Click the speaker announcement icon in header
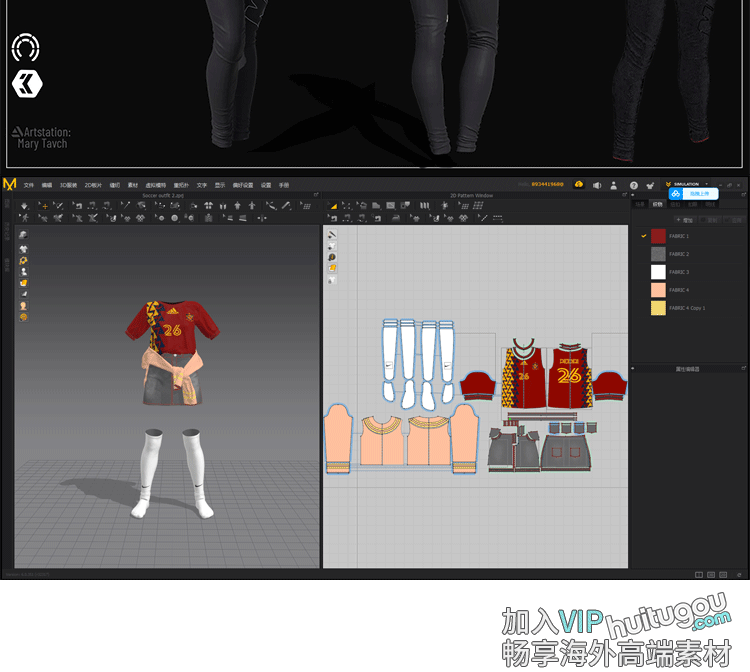This screenshot has height=672, width=750. click(596, 185)
